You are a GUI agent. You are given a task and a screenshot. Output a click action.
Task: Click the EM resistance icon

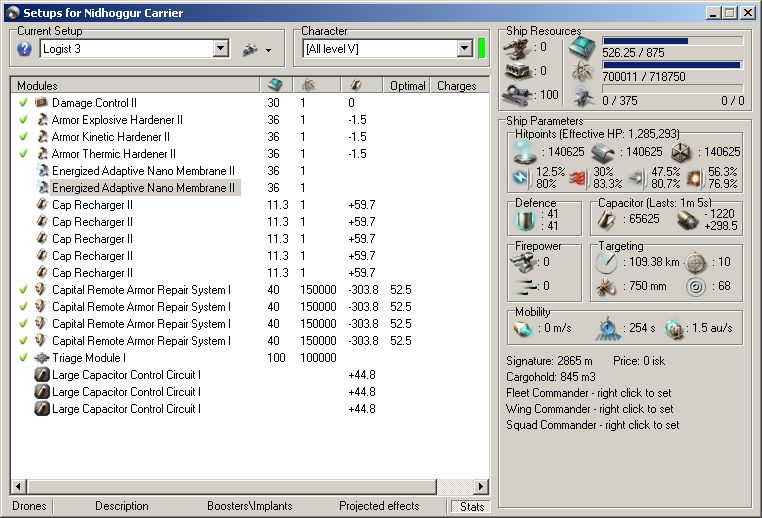click(522, 178)
